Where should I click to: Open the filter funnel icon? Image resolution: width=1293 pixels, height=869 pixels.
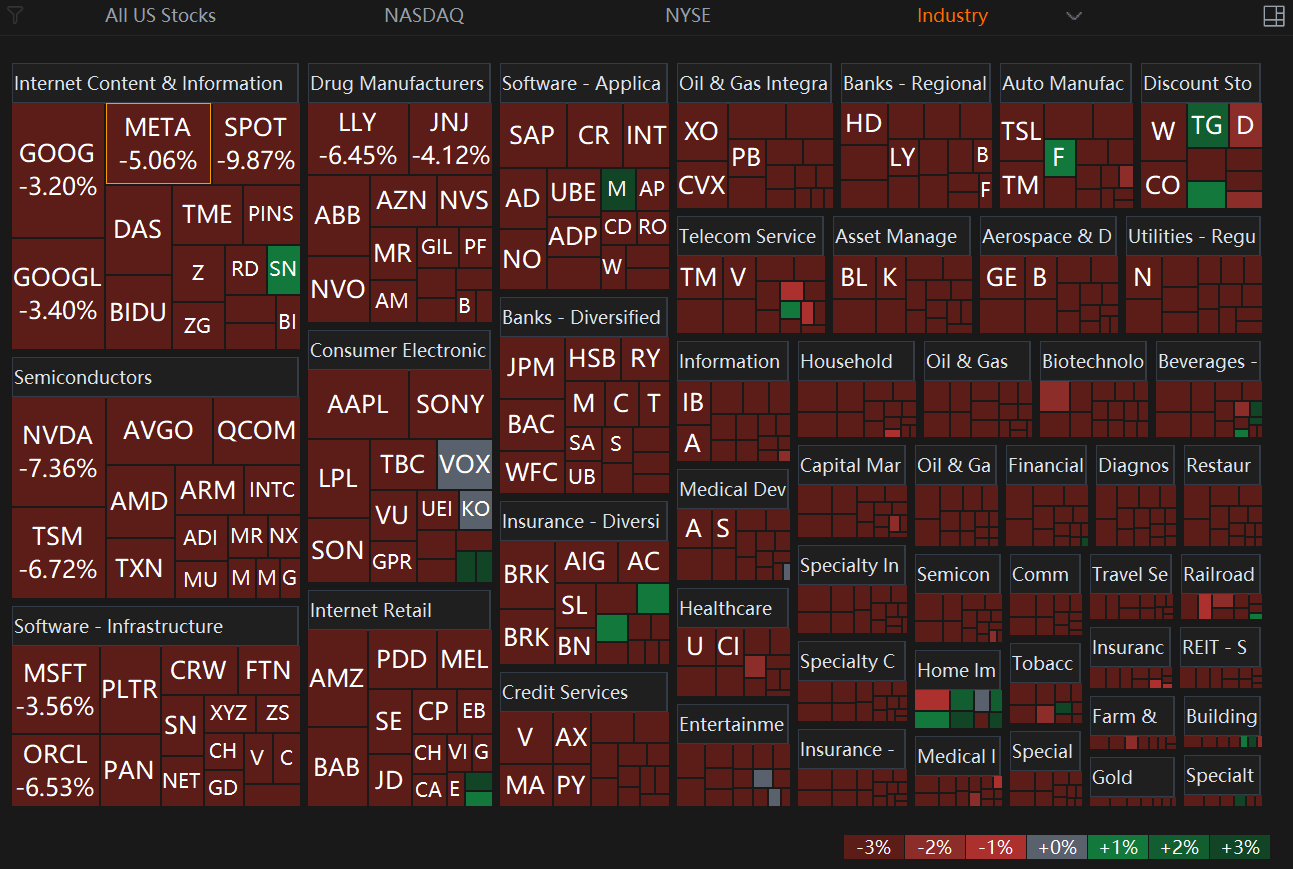[16, 16]
